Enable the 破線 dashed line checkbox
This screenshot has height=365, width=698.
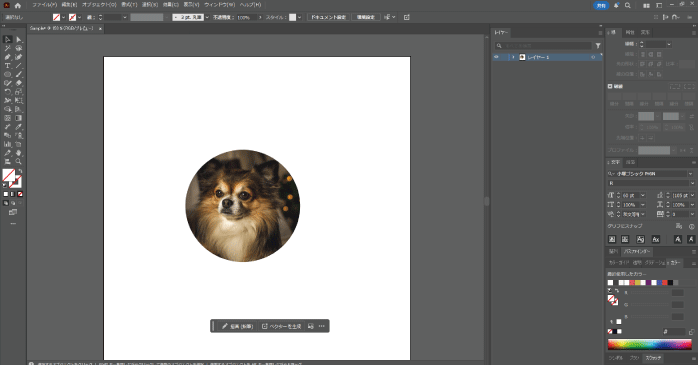[x=610, y=86]
